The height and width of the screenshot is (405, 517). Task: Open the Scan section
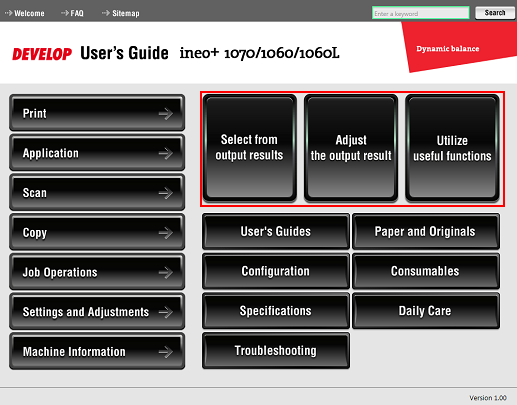pyautogui.click(x=97, y=192)
